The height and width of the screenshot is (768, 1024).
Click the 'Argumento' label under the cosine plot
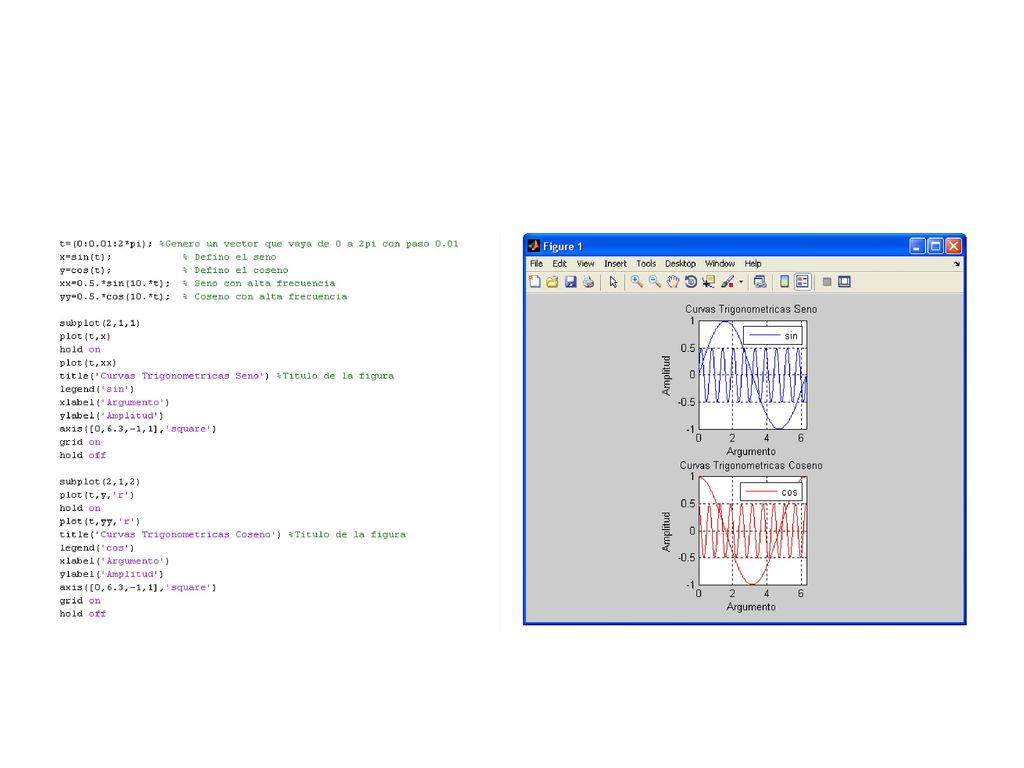point(751,607)
